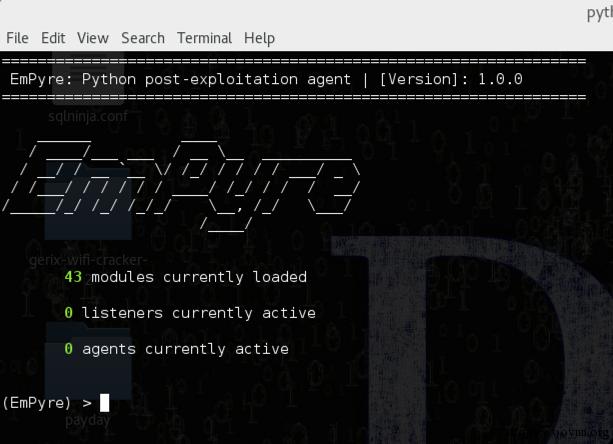Open the Edit menu
This screenshot has height=444, width=613.
pyautogui.click(x=53, y=38)
